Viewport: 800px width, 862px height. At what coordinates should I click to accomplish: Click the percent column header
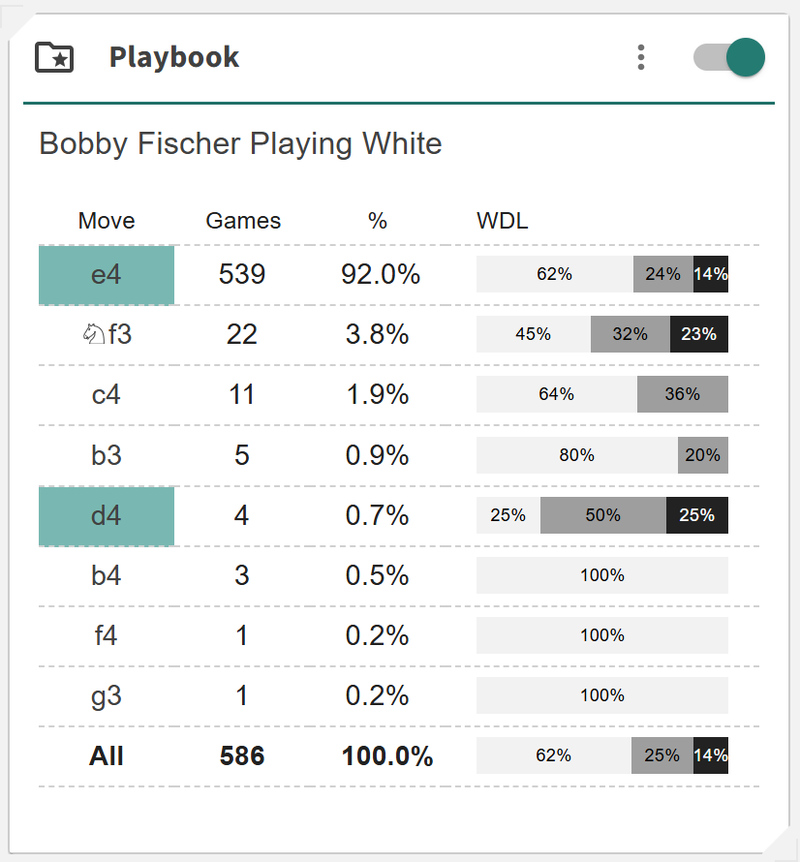377,221
